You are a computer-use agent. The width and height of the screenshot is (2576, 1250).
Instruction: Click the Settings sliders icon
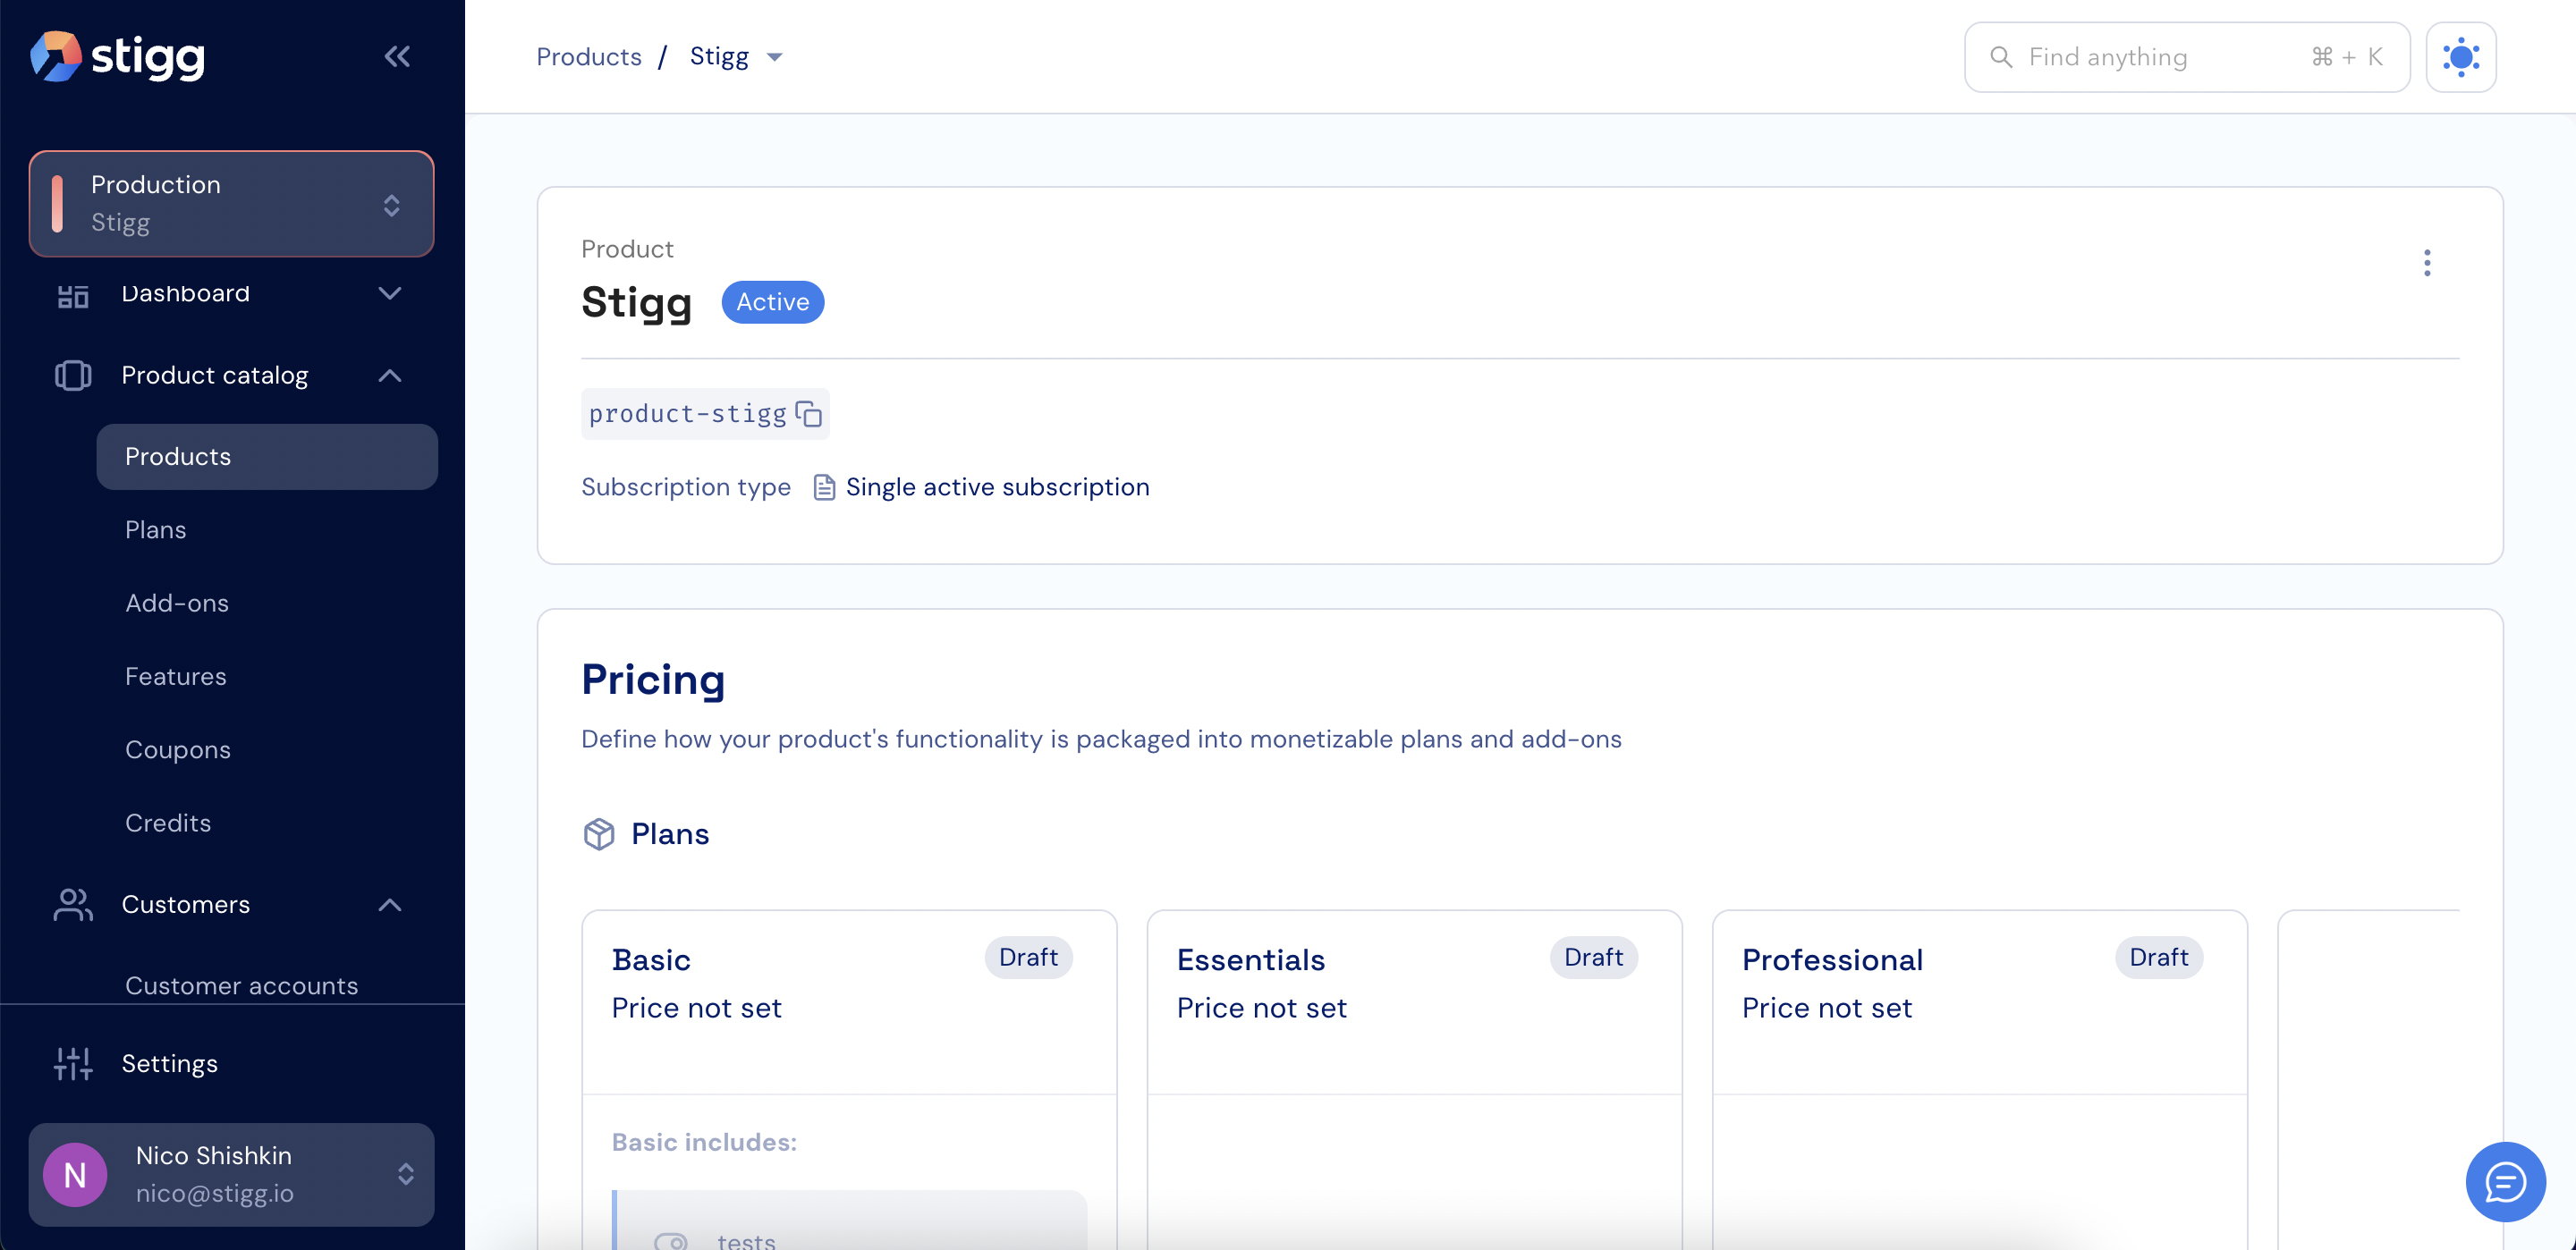[73, 1063]
